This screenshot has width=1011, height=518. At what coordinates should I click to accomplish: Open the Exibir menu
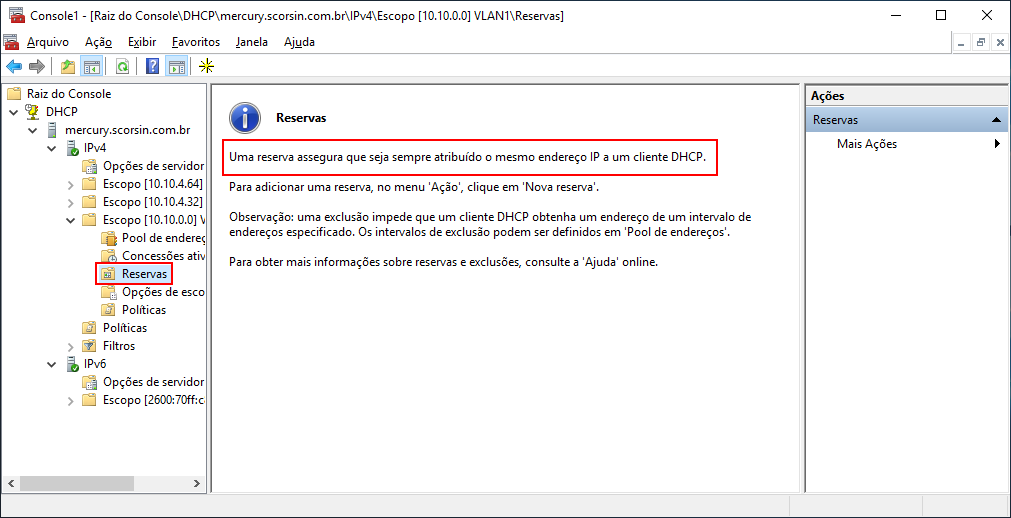tap(142, 42)
